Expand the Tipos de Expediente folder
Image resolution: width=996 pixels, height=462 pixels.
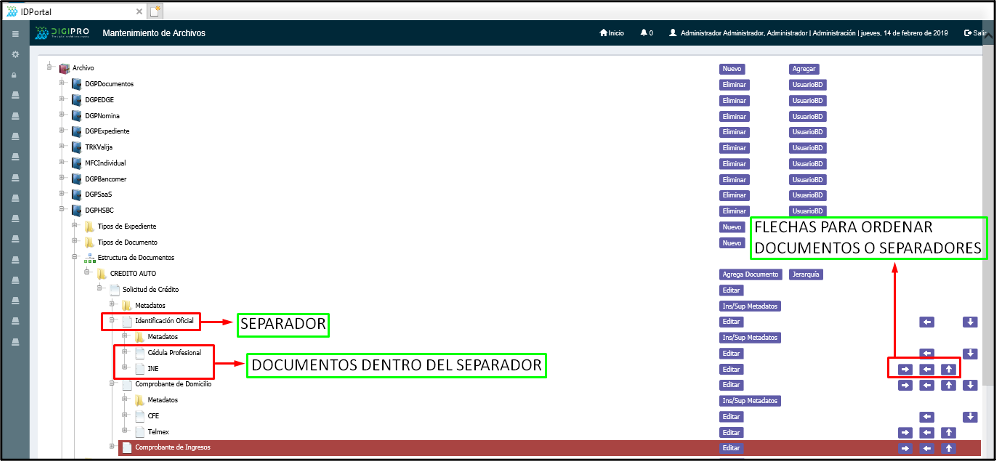click(74, 226)
